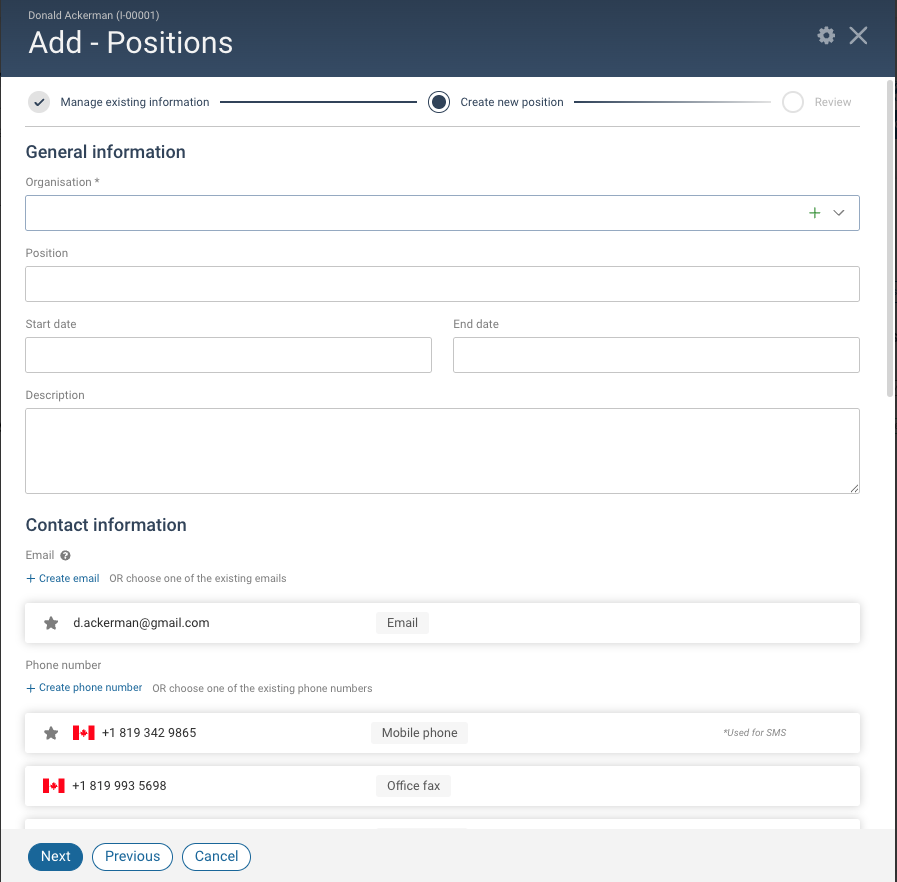
Task: Close the Add Positions dialog
Action: (858, 36)
